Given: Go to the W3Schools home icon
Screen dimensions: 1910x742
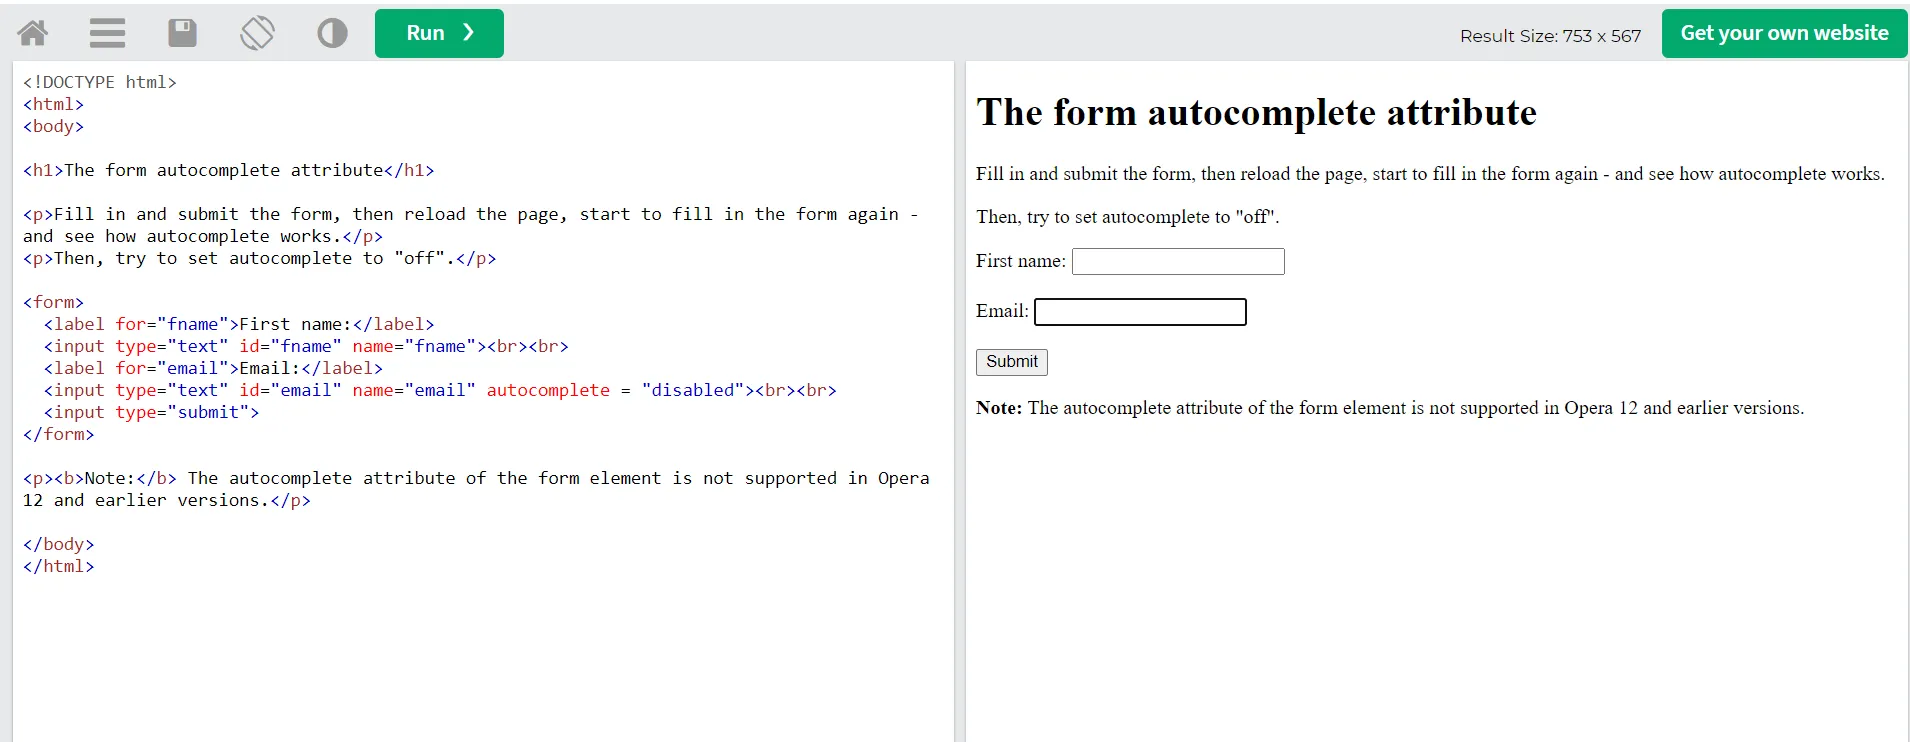Looking at the screenshot, I should [33, 33].
